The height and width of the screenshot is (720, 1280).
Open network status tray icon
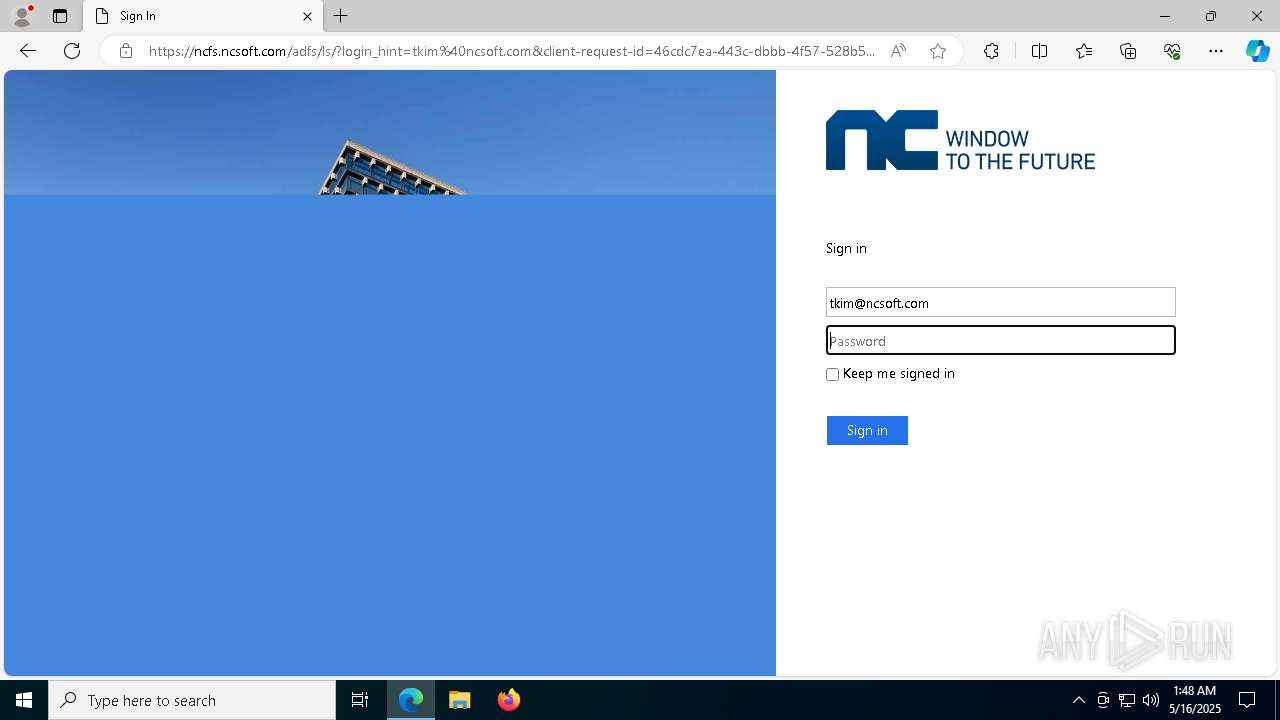click(1127, 700)
